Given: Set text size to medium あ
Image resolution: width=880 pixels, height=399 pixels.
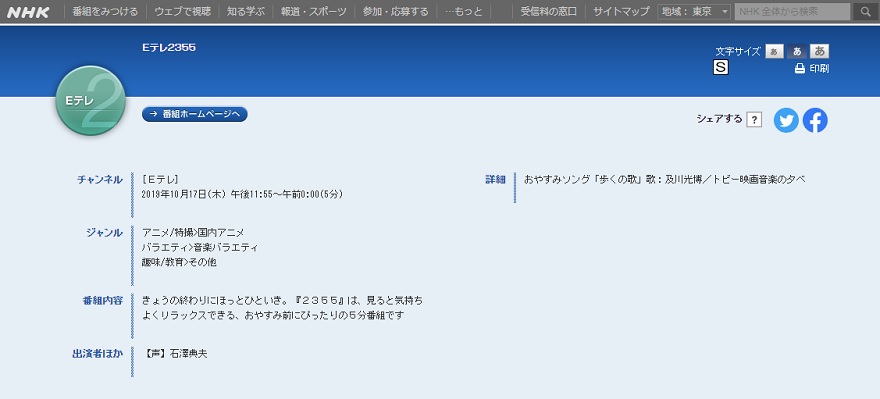Looking at the screenshot, I should (796, 51).
